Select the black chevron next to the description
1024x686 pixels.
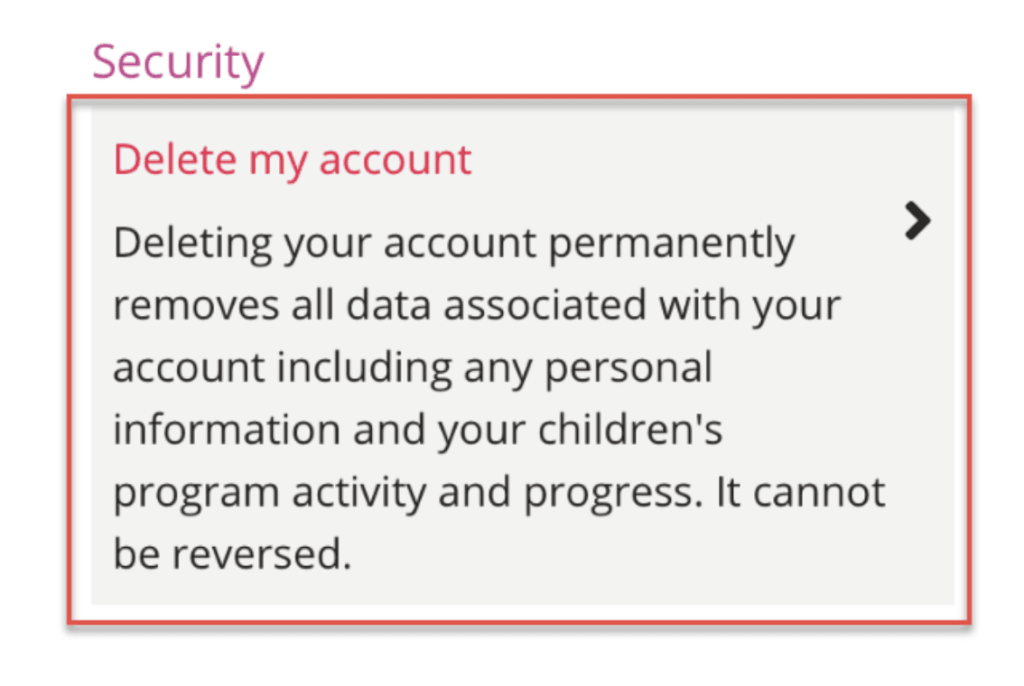tap(916, 222)
